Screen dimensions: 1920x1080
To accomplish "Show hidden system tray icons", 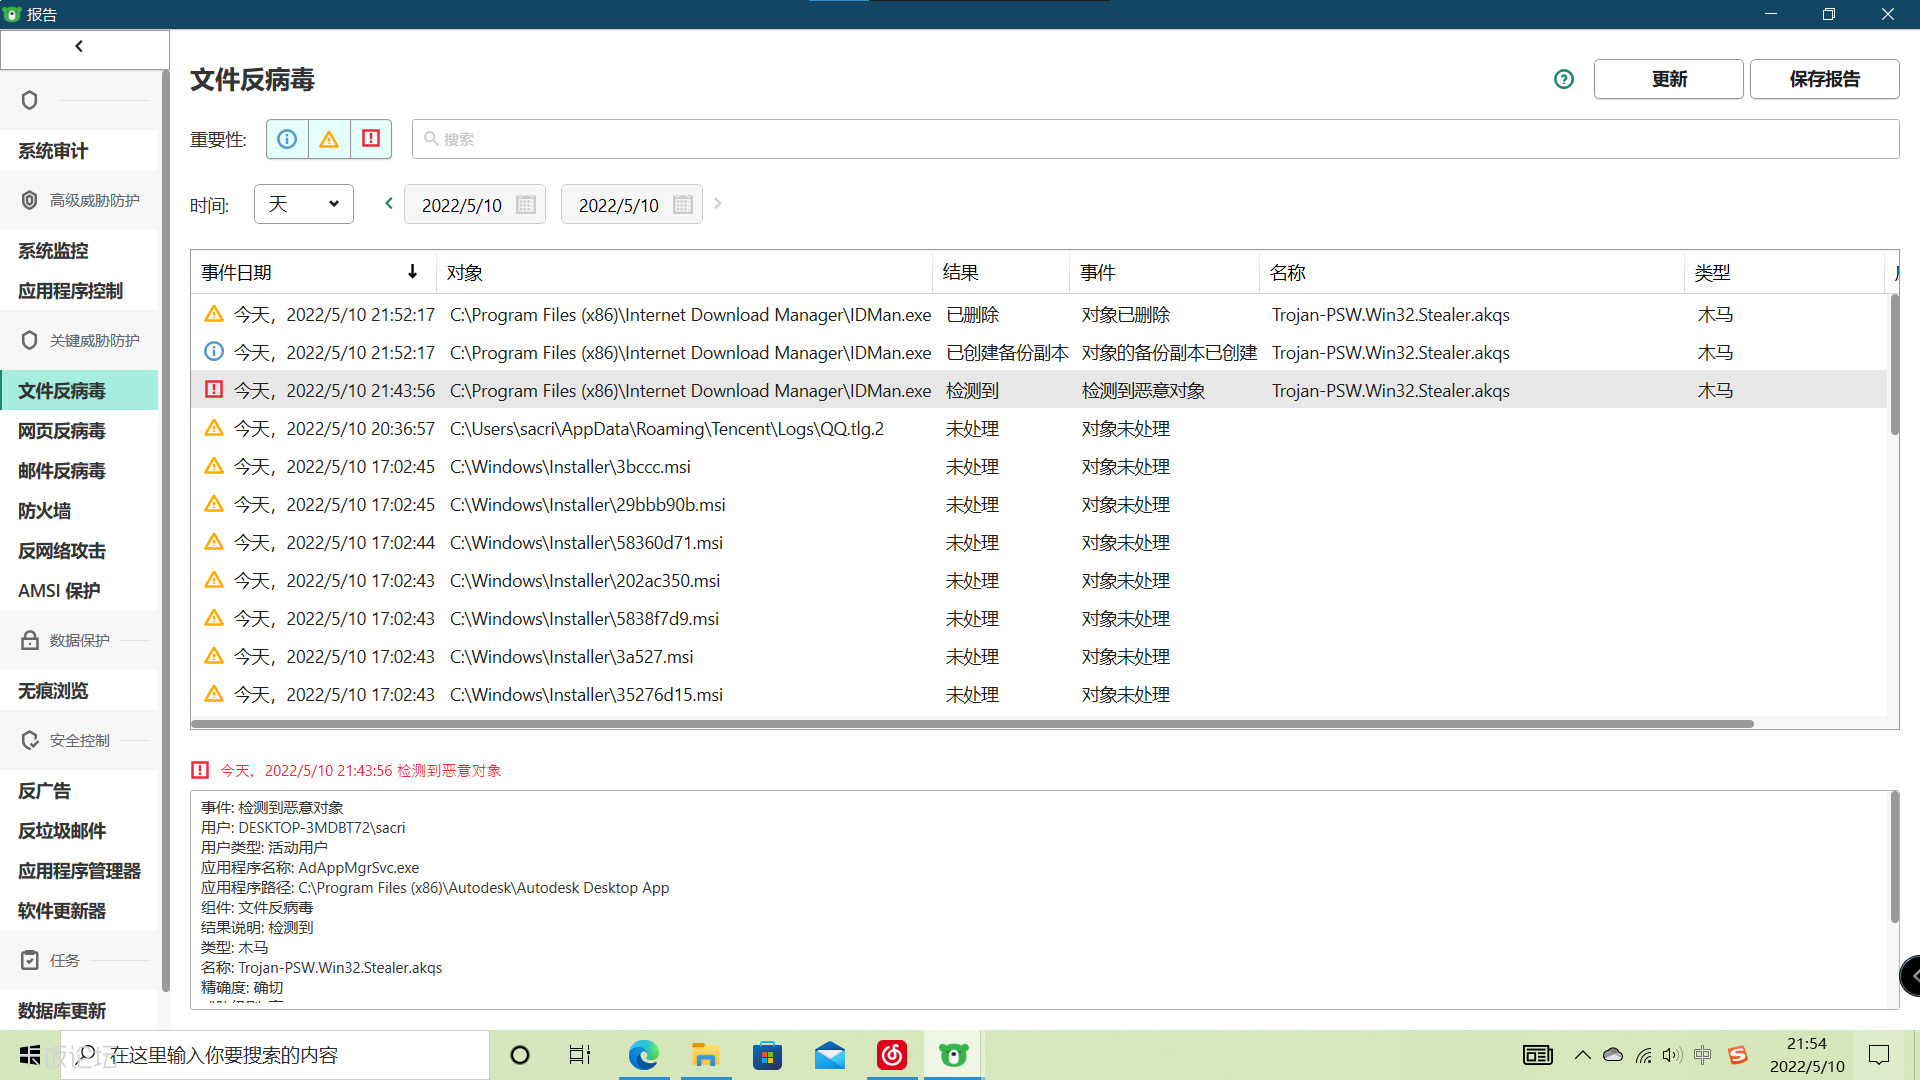I will tap(1582, 1055).
